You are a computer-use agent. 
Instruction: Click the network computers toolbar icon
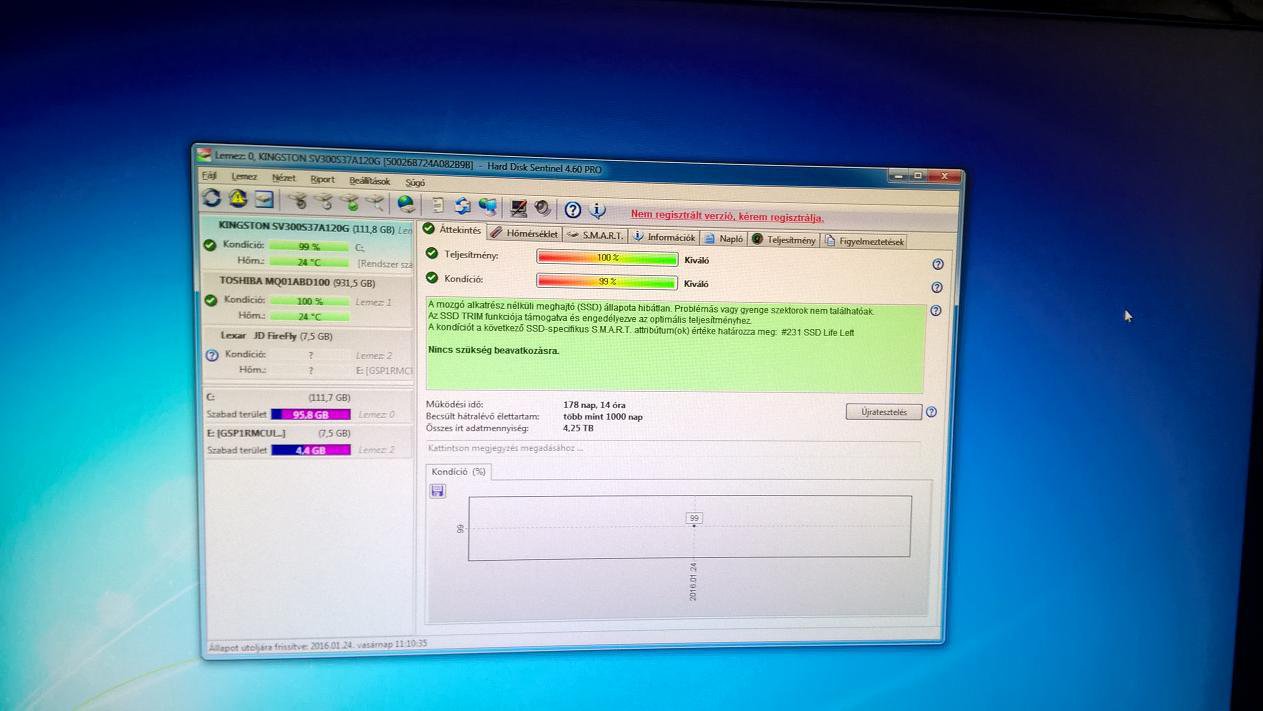click(488, 207)
